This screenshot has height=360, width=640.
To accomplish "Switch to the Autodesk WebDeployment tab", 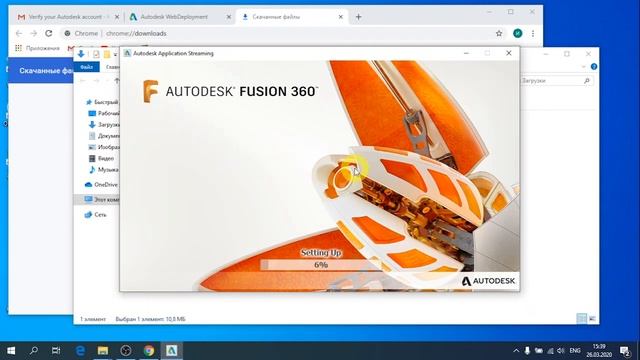I will click(x=175, y=17).
